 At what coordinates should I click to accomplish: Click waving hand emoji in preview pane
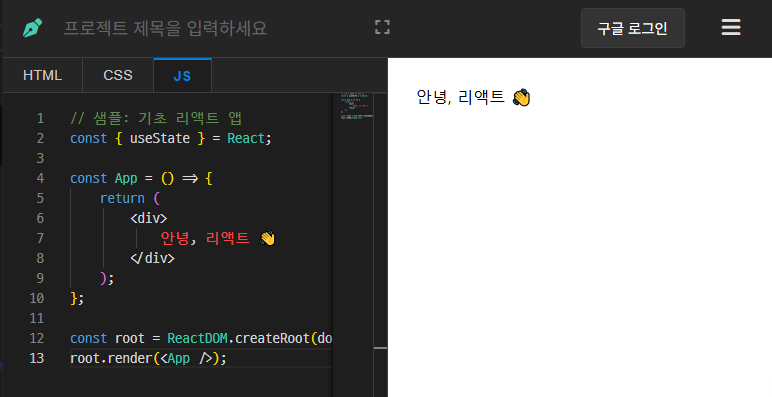tap(521, 97)
